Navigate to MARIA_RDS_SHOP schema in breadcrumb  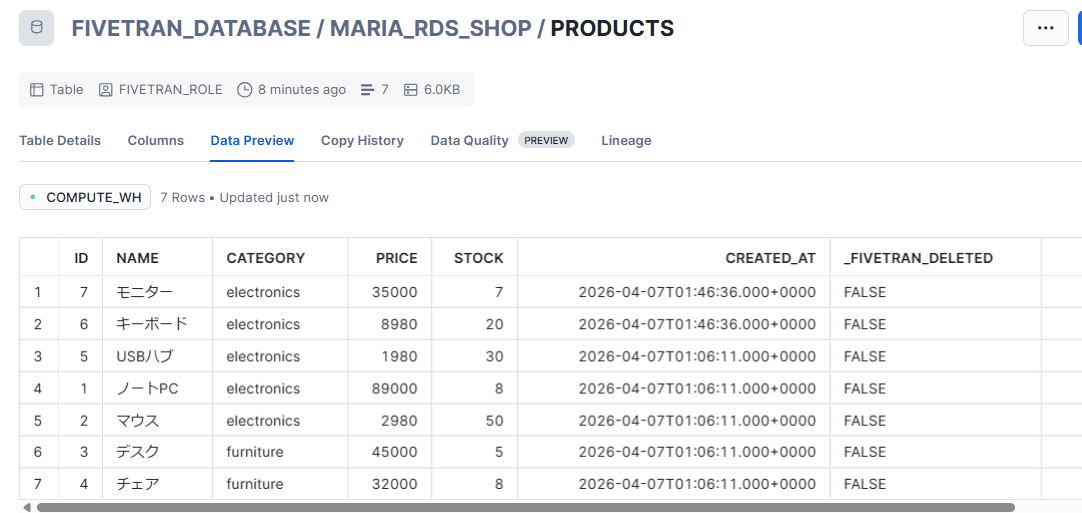[x=430, y=28]
